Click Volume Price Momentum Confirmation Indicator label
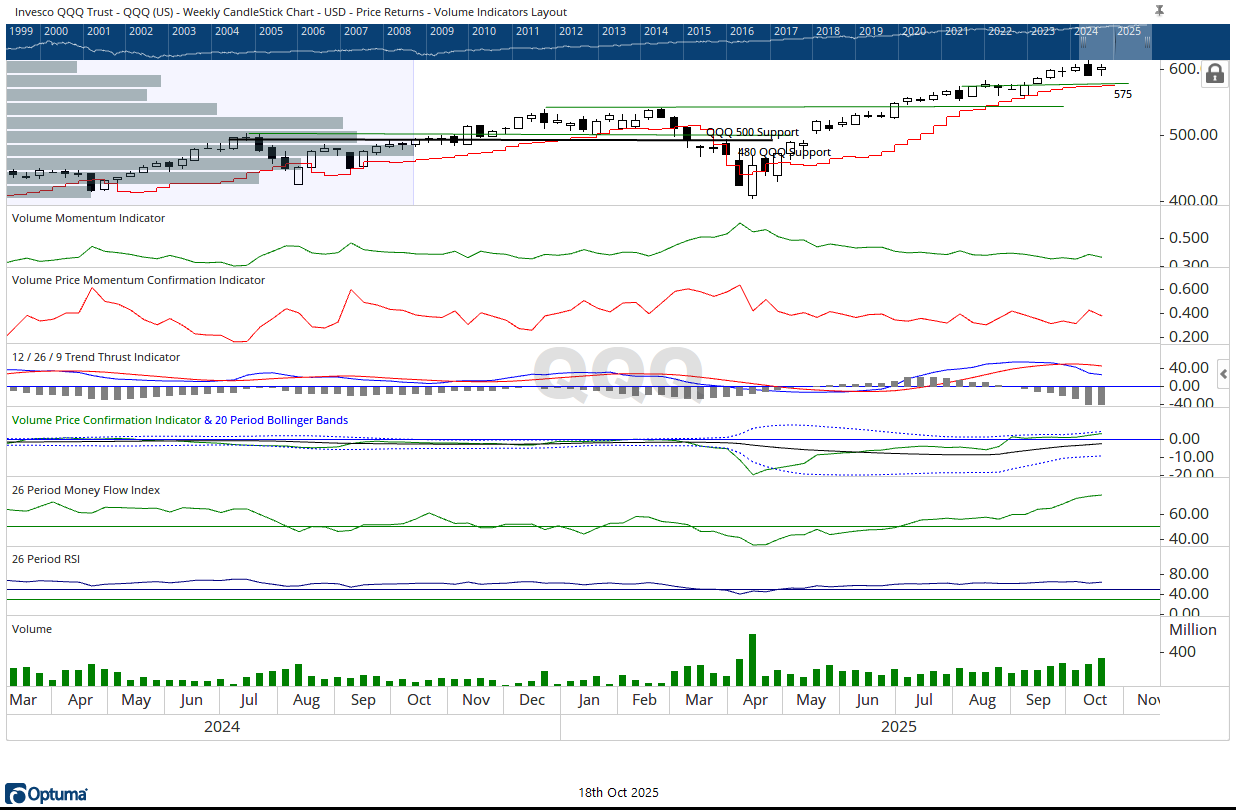The height and width of the screenshot is (810, 1236). 138,280
